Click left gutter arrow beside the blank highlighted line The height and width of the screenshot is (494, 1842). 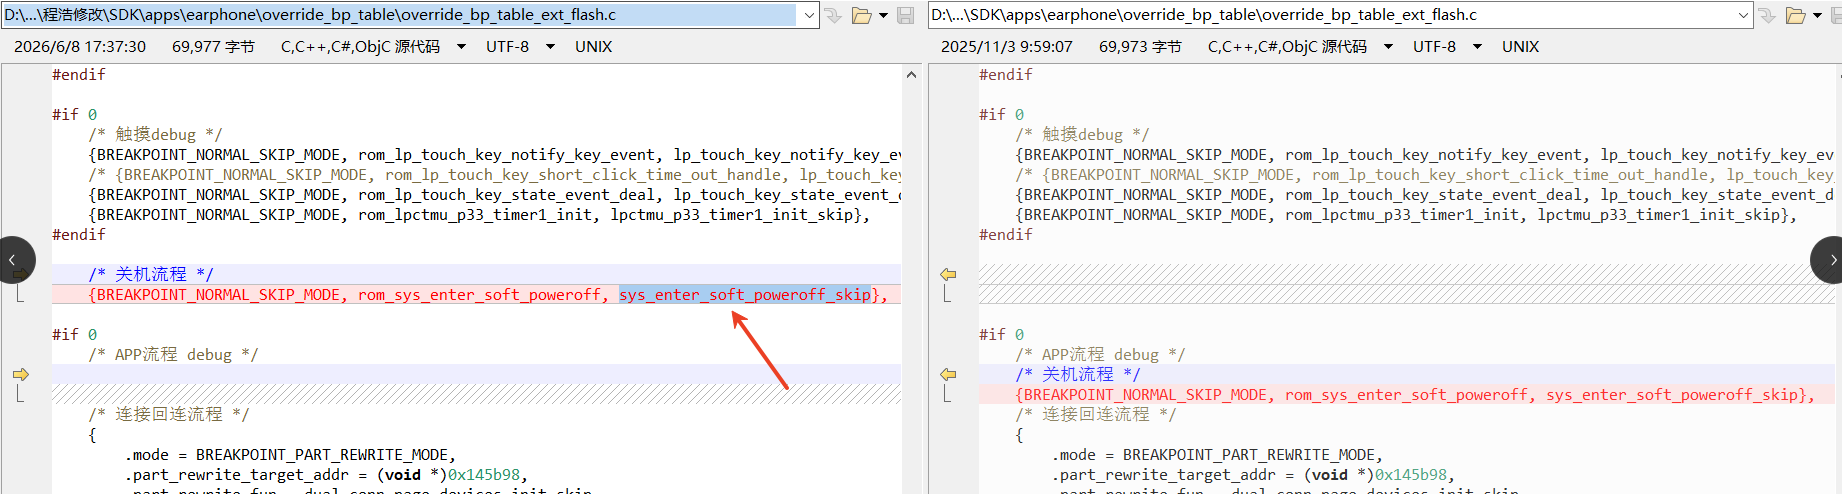click(20, 374)
